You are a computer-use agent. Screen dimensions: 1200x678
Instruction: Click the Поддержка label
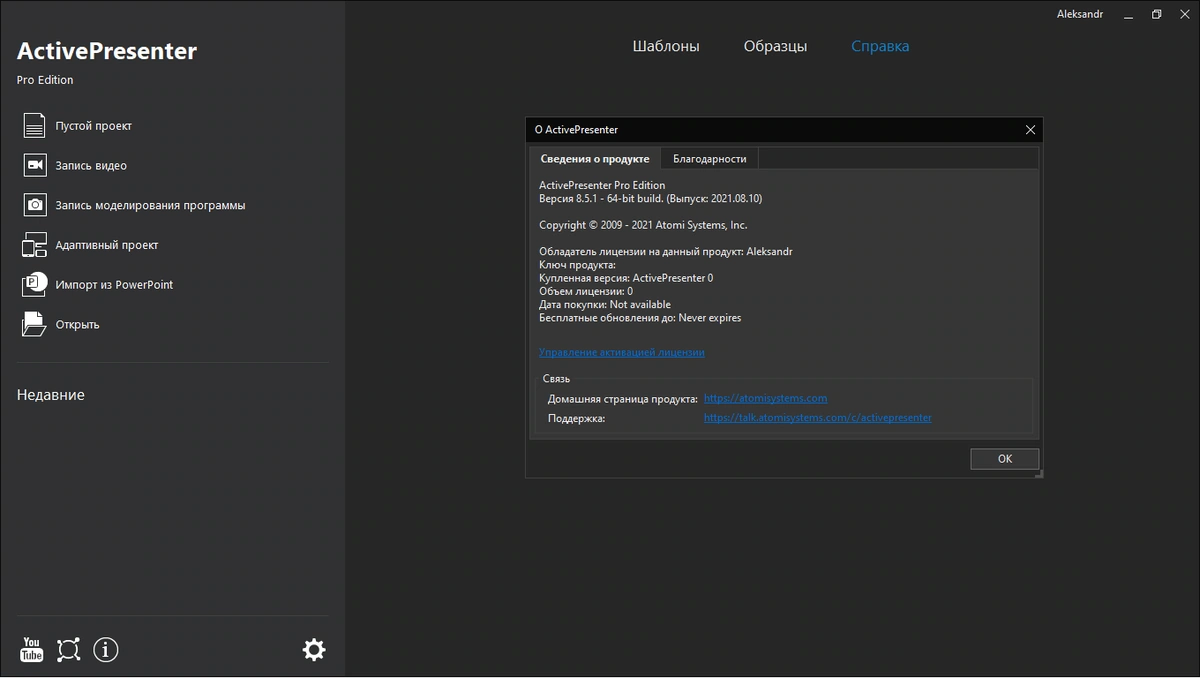click(576, 418)
